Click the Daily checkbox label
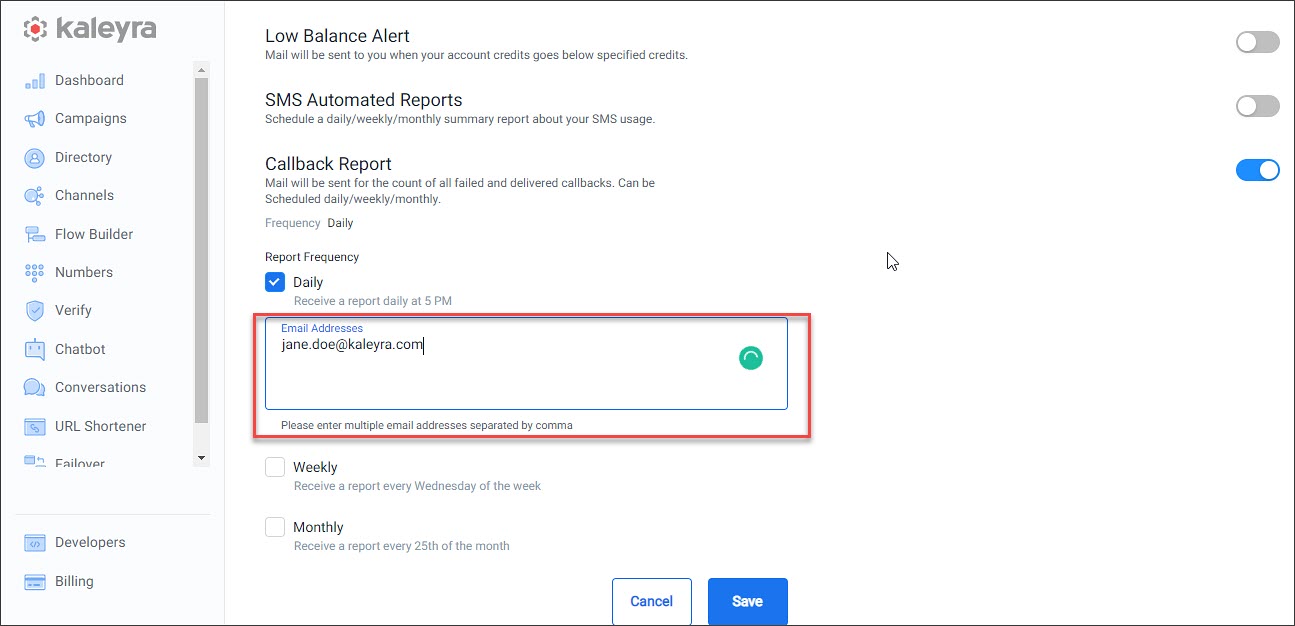 coord(308,282)
